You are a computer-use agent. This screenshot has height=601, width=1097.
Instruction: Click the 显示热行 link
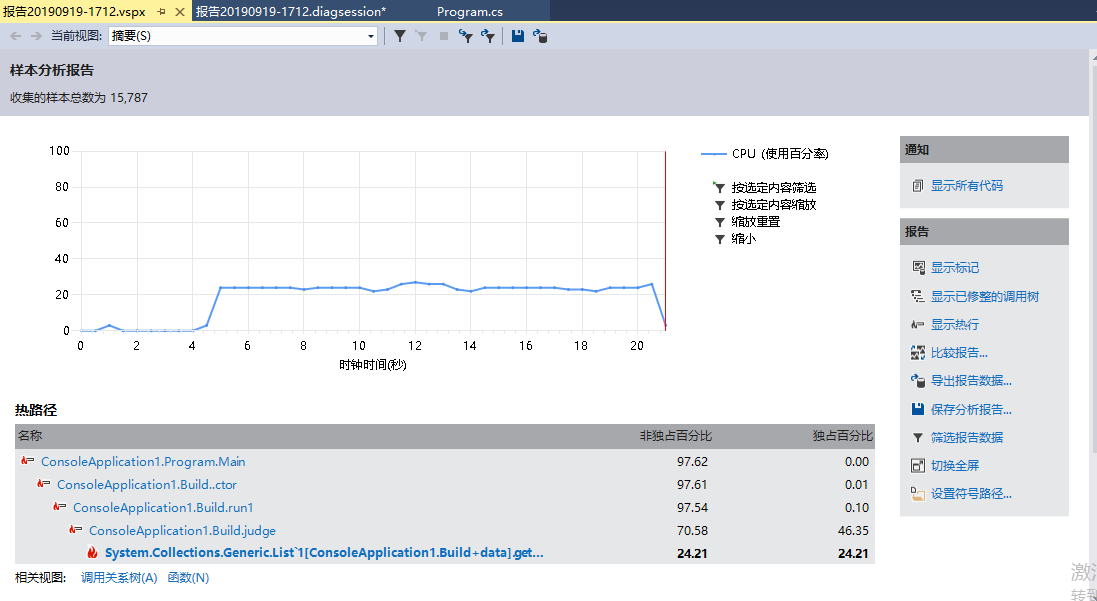click(x=954, y=325)
